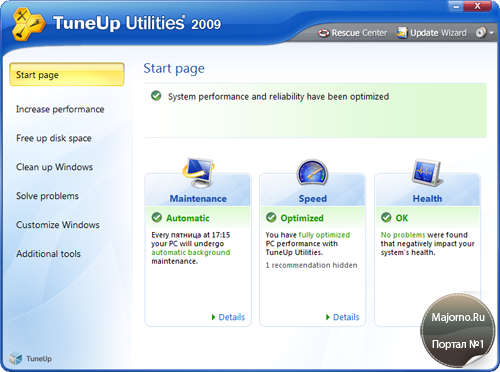Open Solve problems section
This screenshot has height=372, width=500.
point(47,196)
